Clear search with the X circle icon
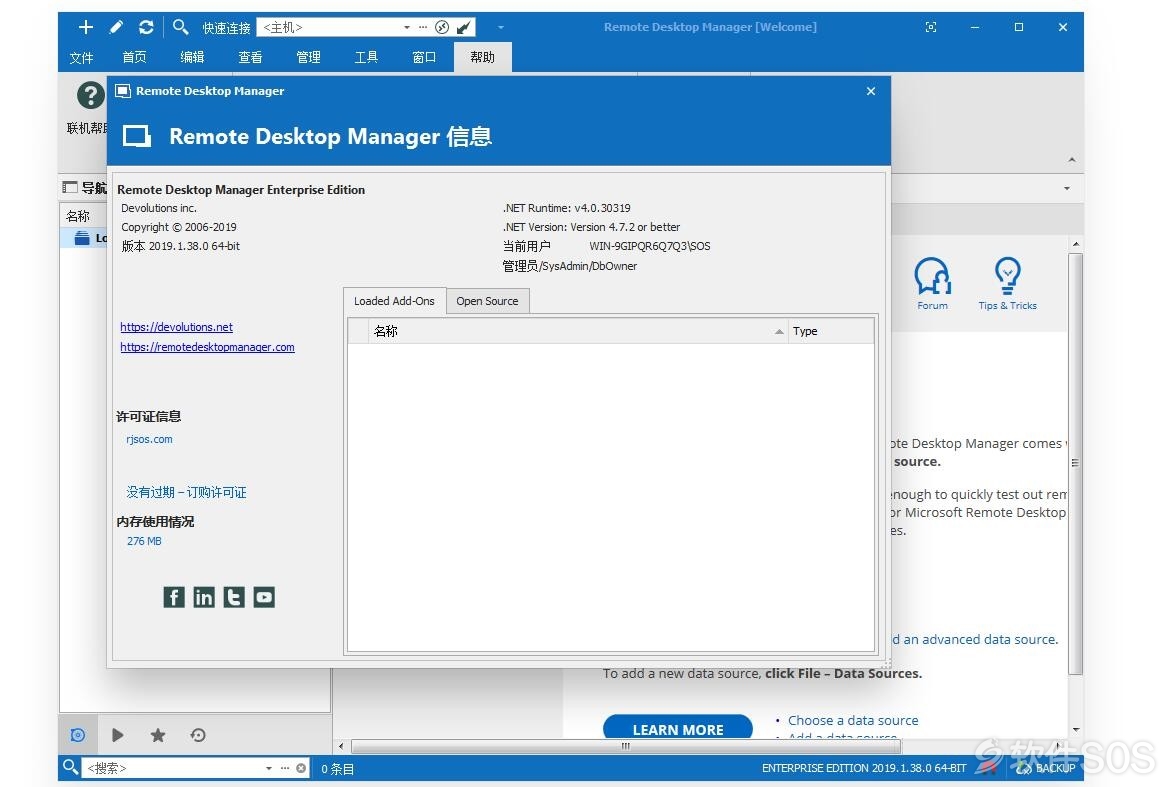This screenshot has width=1172, height=787. pos(301,768)
